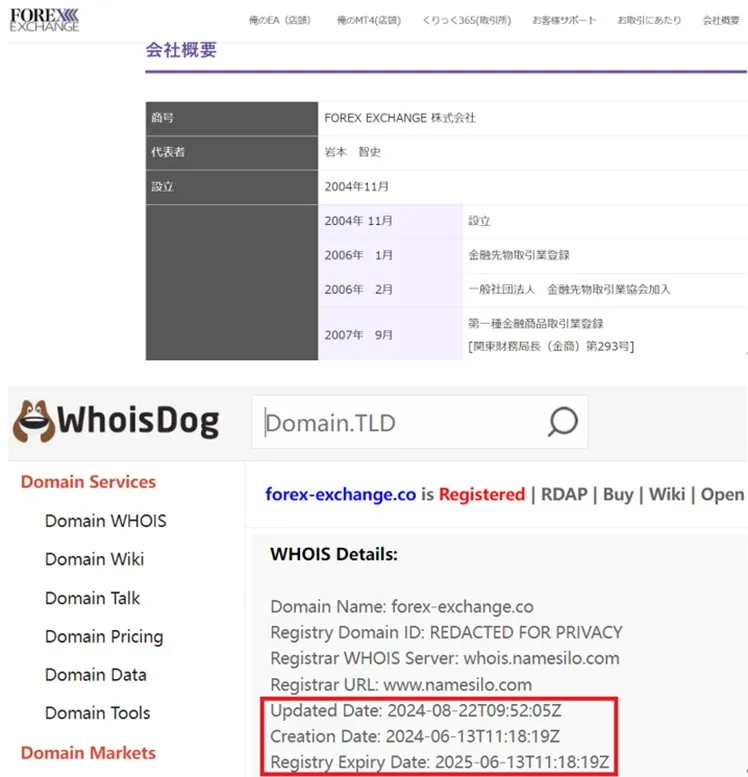Image resolution: width=748 pixels, height=777 pixels.
Task: Open Domain Talk in sidebar
Action: (x=92, y=598)
